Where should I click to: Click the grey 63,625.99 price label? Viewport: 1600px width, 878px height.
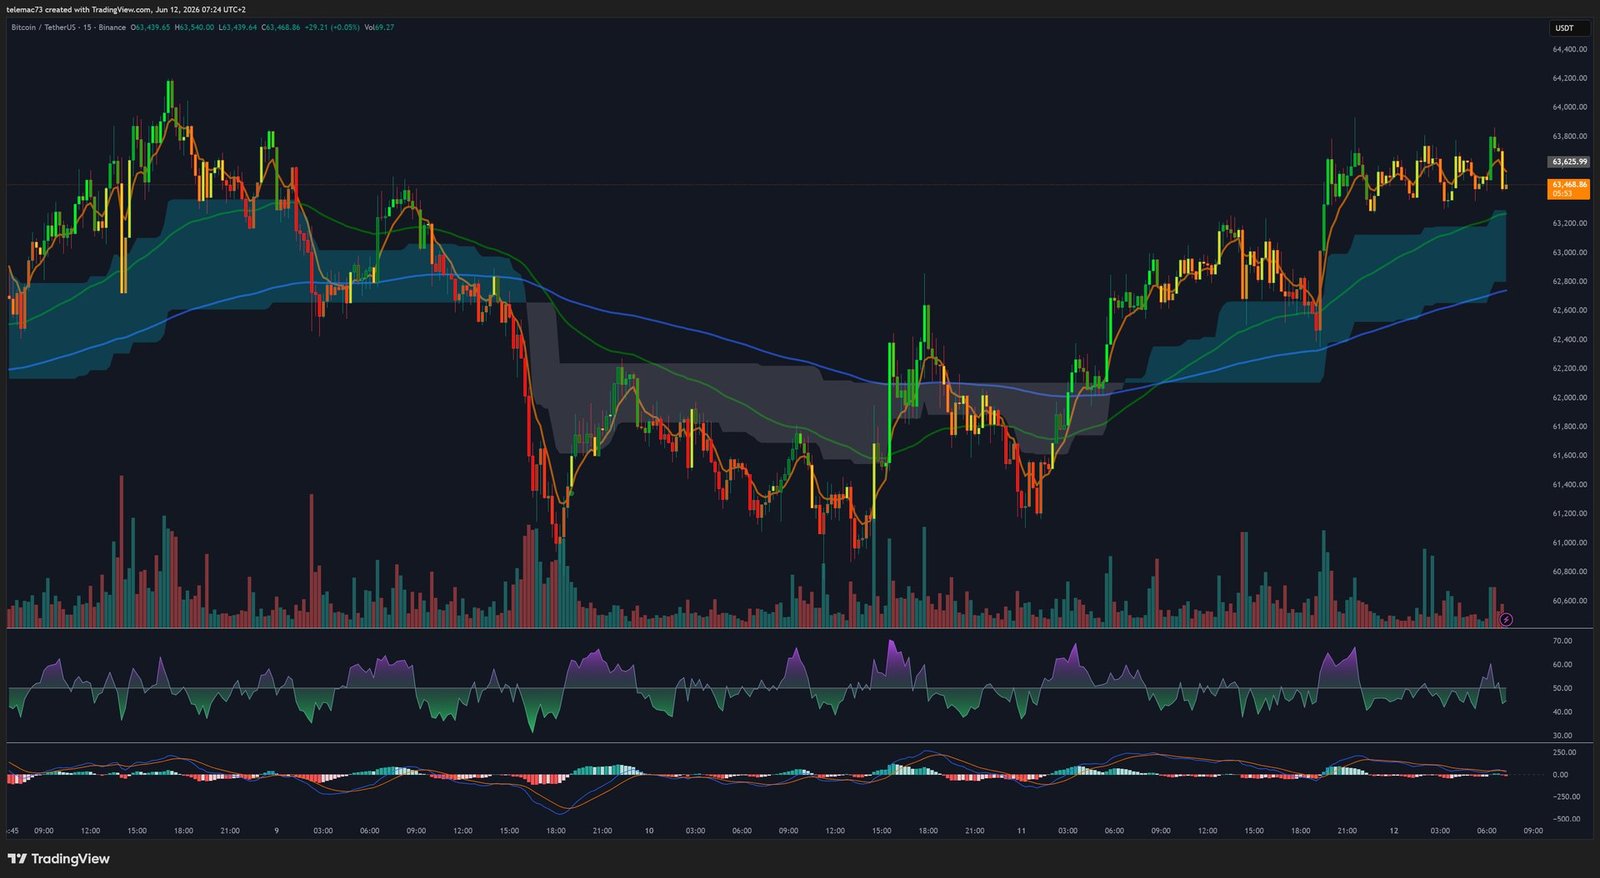pyautogui.click(x=1569, y=161)
